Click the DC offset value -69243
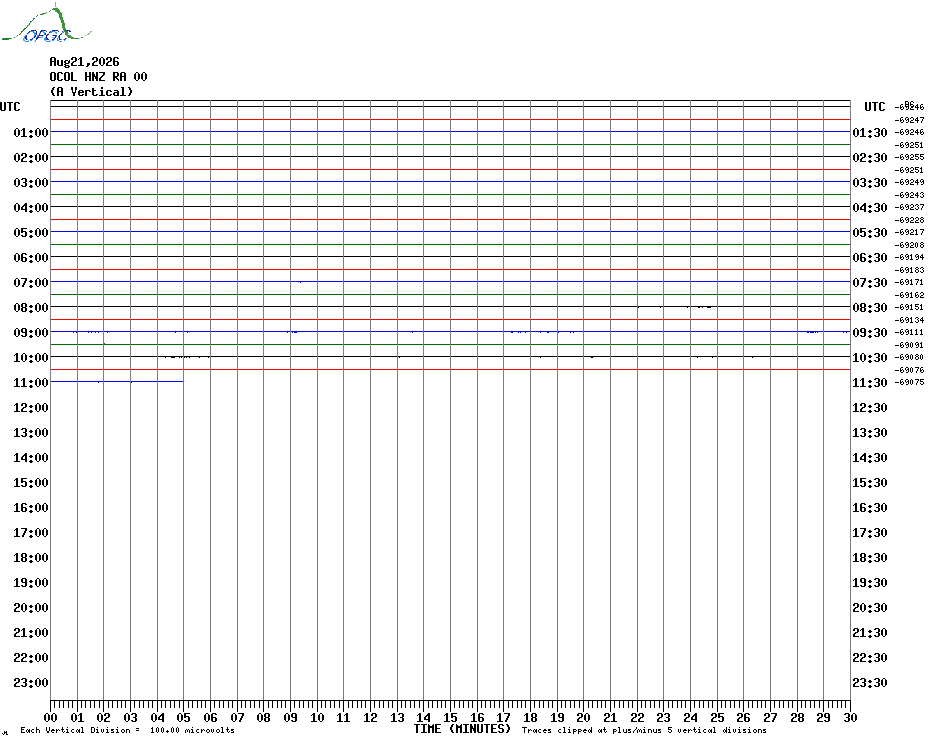Viewport: 930px width, 744px height. 909,195
